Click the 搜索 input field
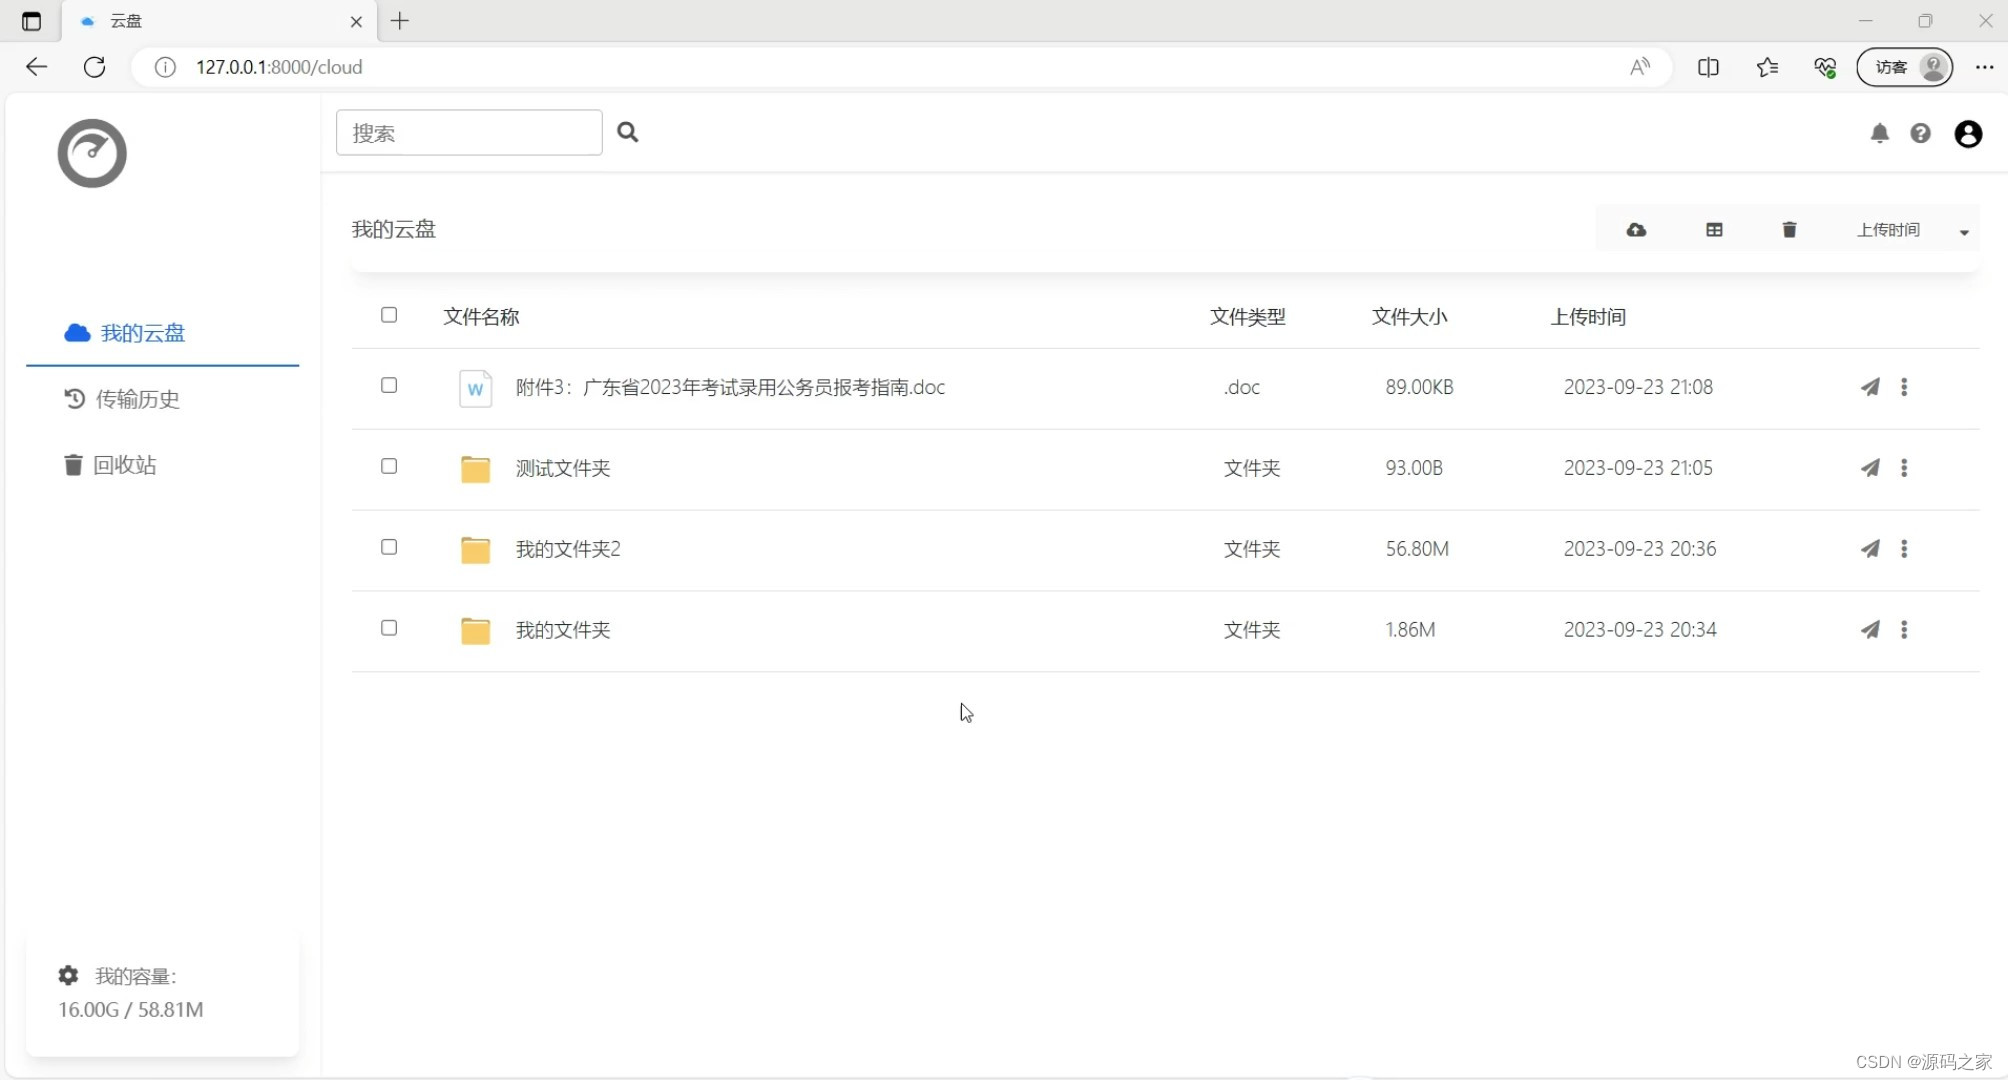The width and height of the screenshot is (2008, 1080). pos(469,133)
